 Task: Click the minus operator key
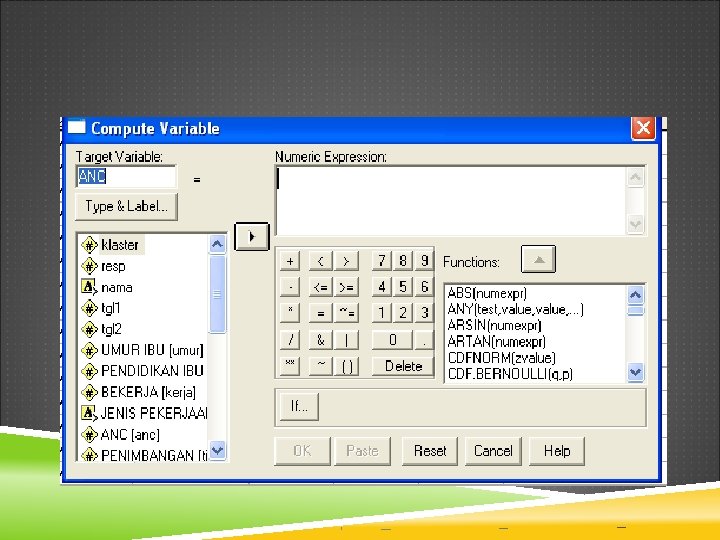tap(290, 287)
